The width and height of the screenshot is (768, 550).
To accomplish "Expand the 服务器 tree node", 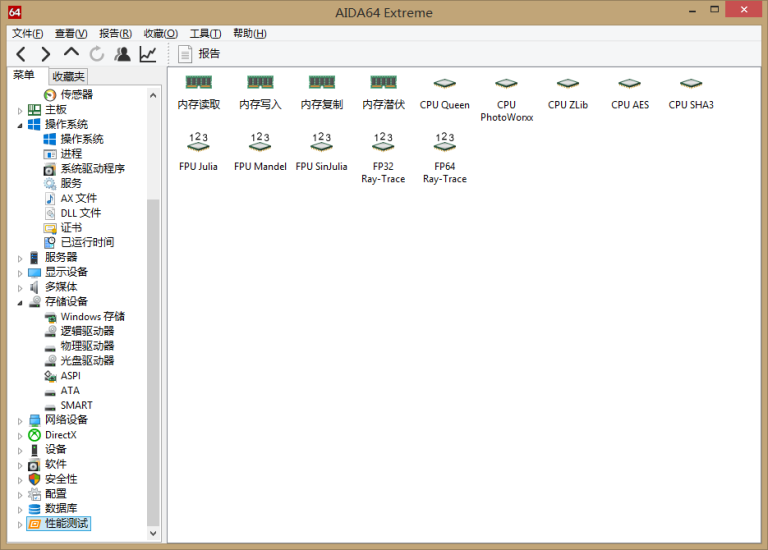I will pyautogui.click(x=20, y=259).
